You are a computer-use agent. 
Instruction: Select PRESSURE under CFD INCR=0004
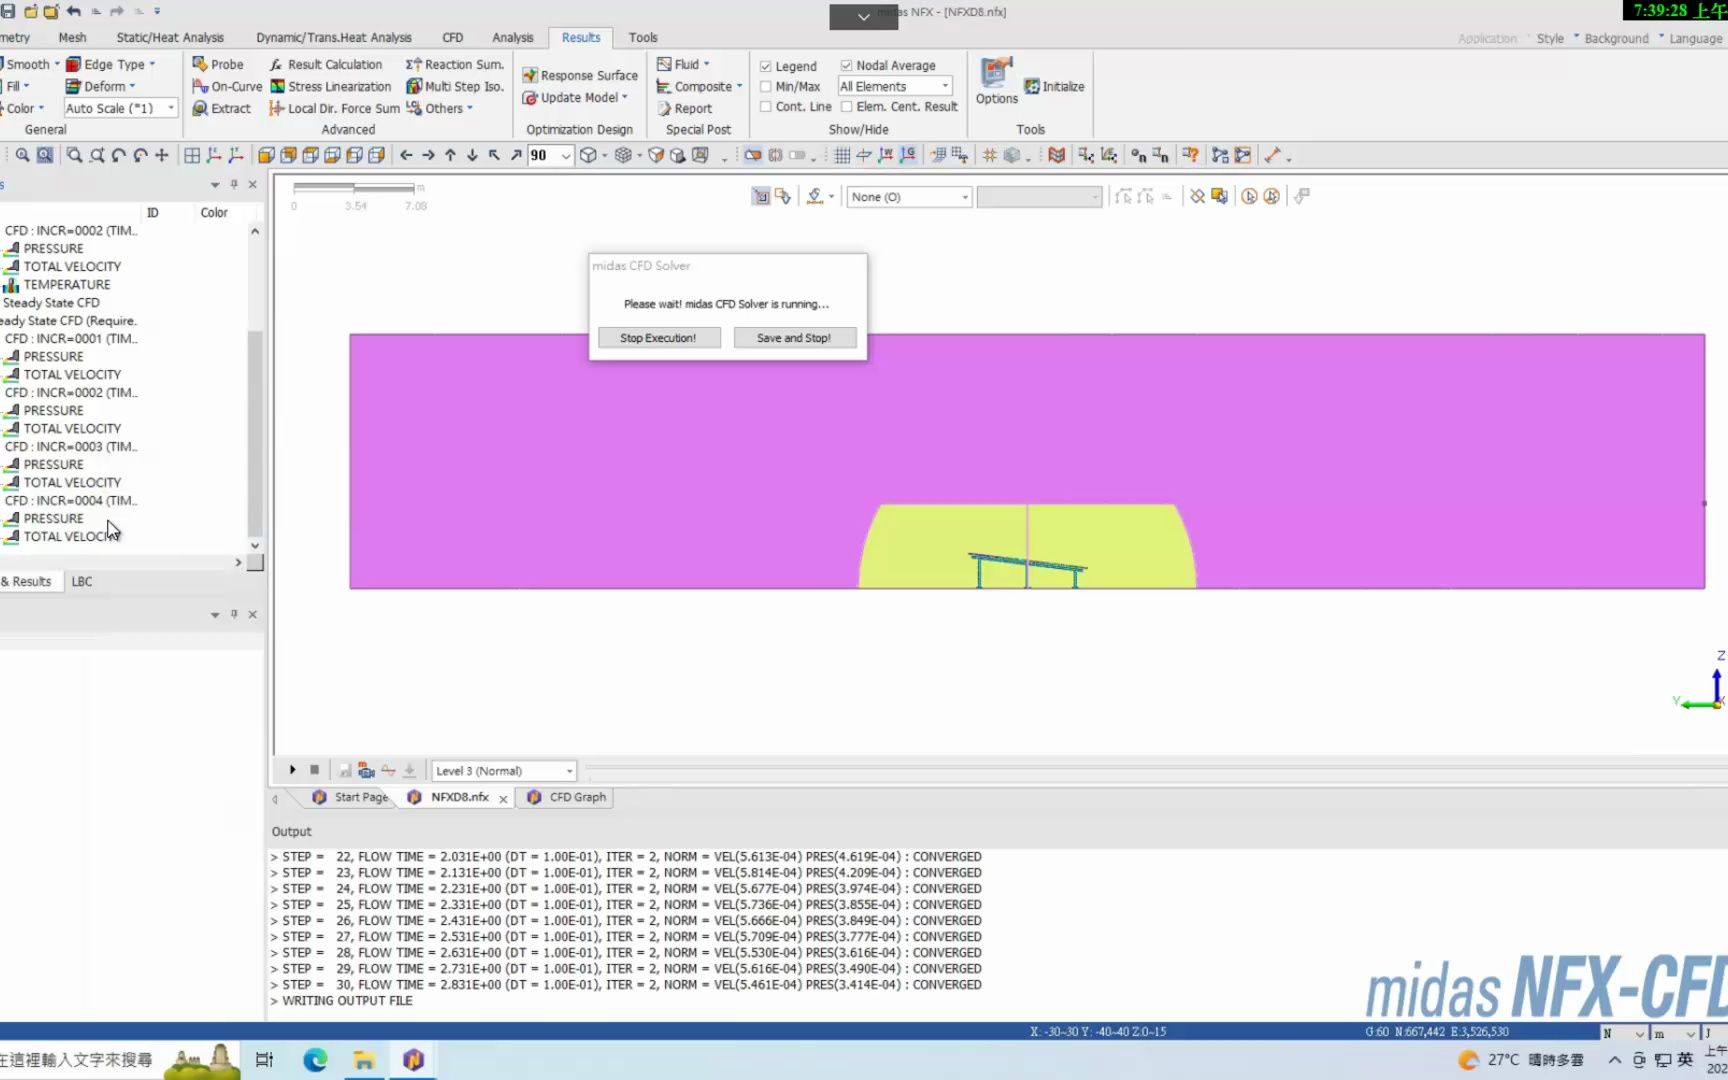[x=53, y=518]
